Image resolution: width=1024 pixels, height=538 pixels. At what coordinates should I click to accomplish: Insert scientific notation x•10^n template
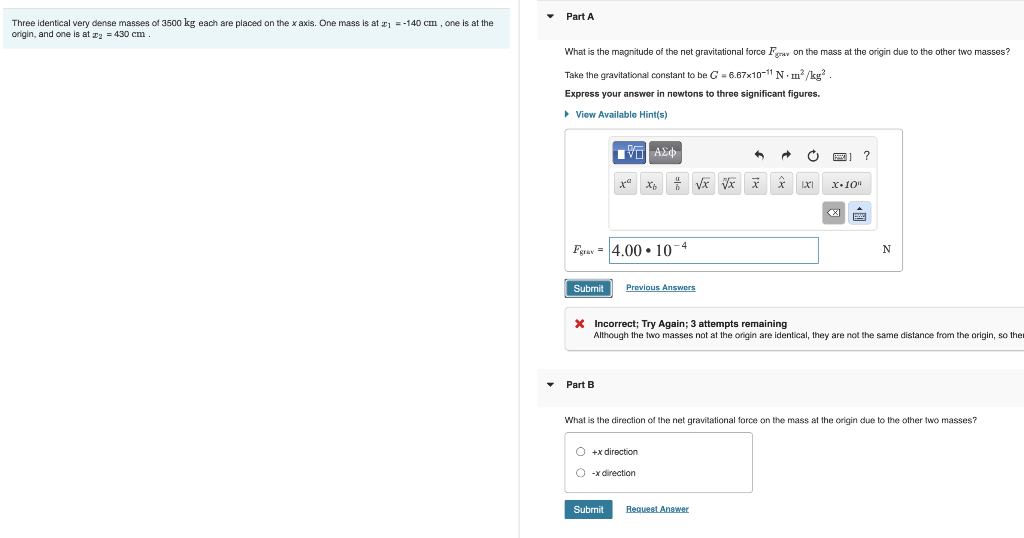click(846, 184)
